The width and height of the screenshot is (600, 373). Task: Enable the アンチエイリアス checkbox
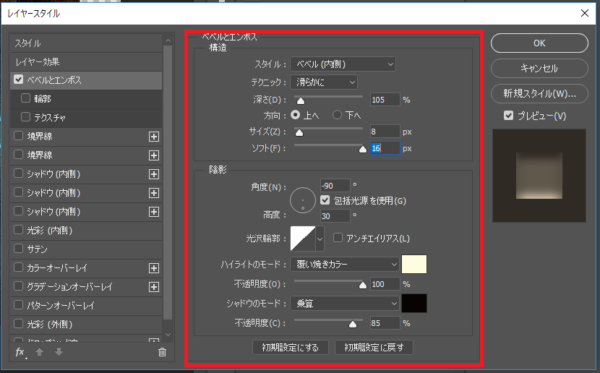click(x=338, y=238)
